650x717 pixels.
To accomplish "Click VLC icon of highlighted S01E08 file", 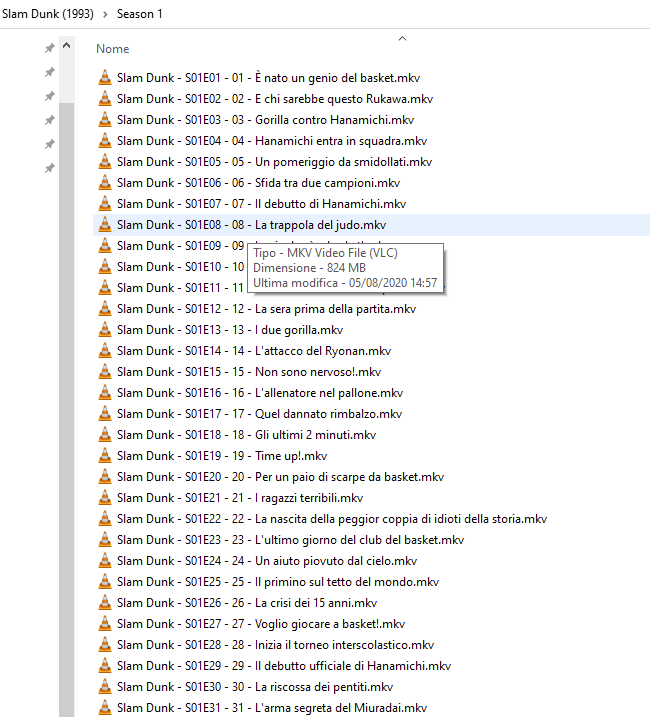I will click(x=105, y=225).
